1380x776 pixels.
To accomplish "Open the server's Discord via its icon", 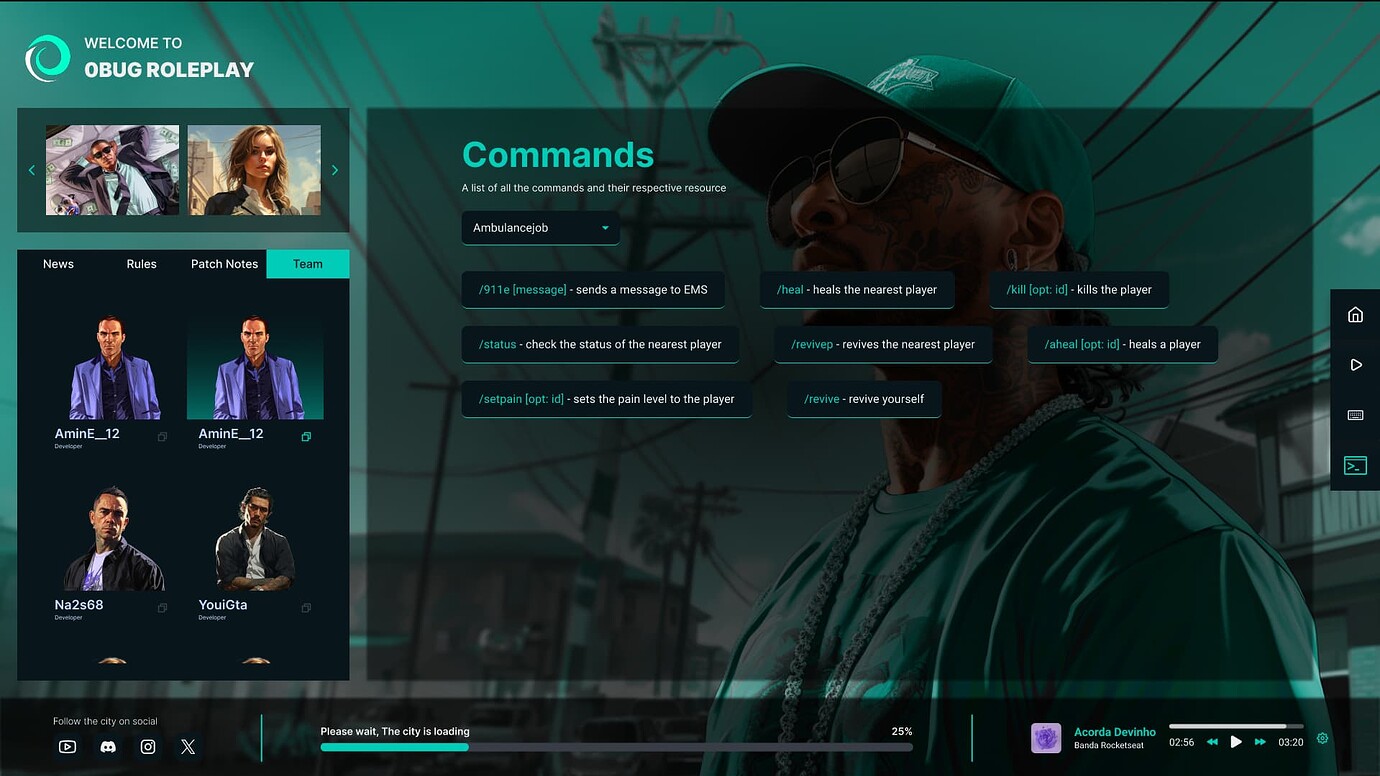I will tap(107, 746).
